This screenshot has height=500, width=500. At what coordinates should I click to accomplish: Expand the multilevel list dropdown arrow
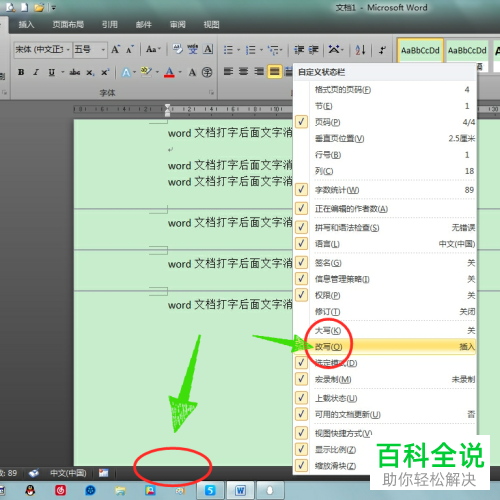point(281,50)
